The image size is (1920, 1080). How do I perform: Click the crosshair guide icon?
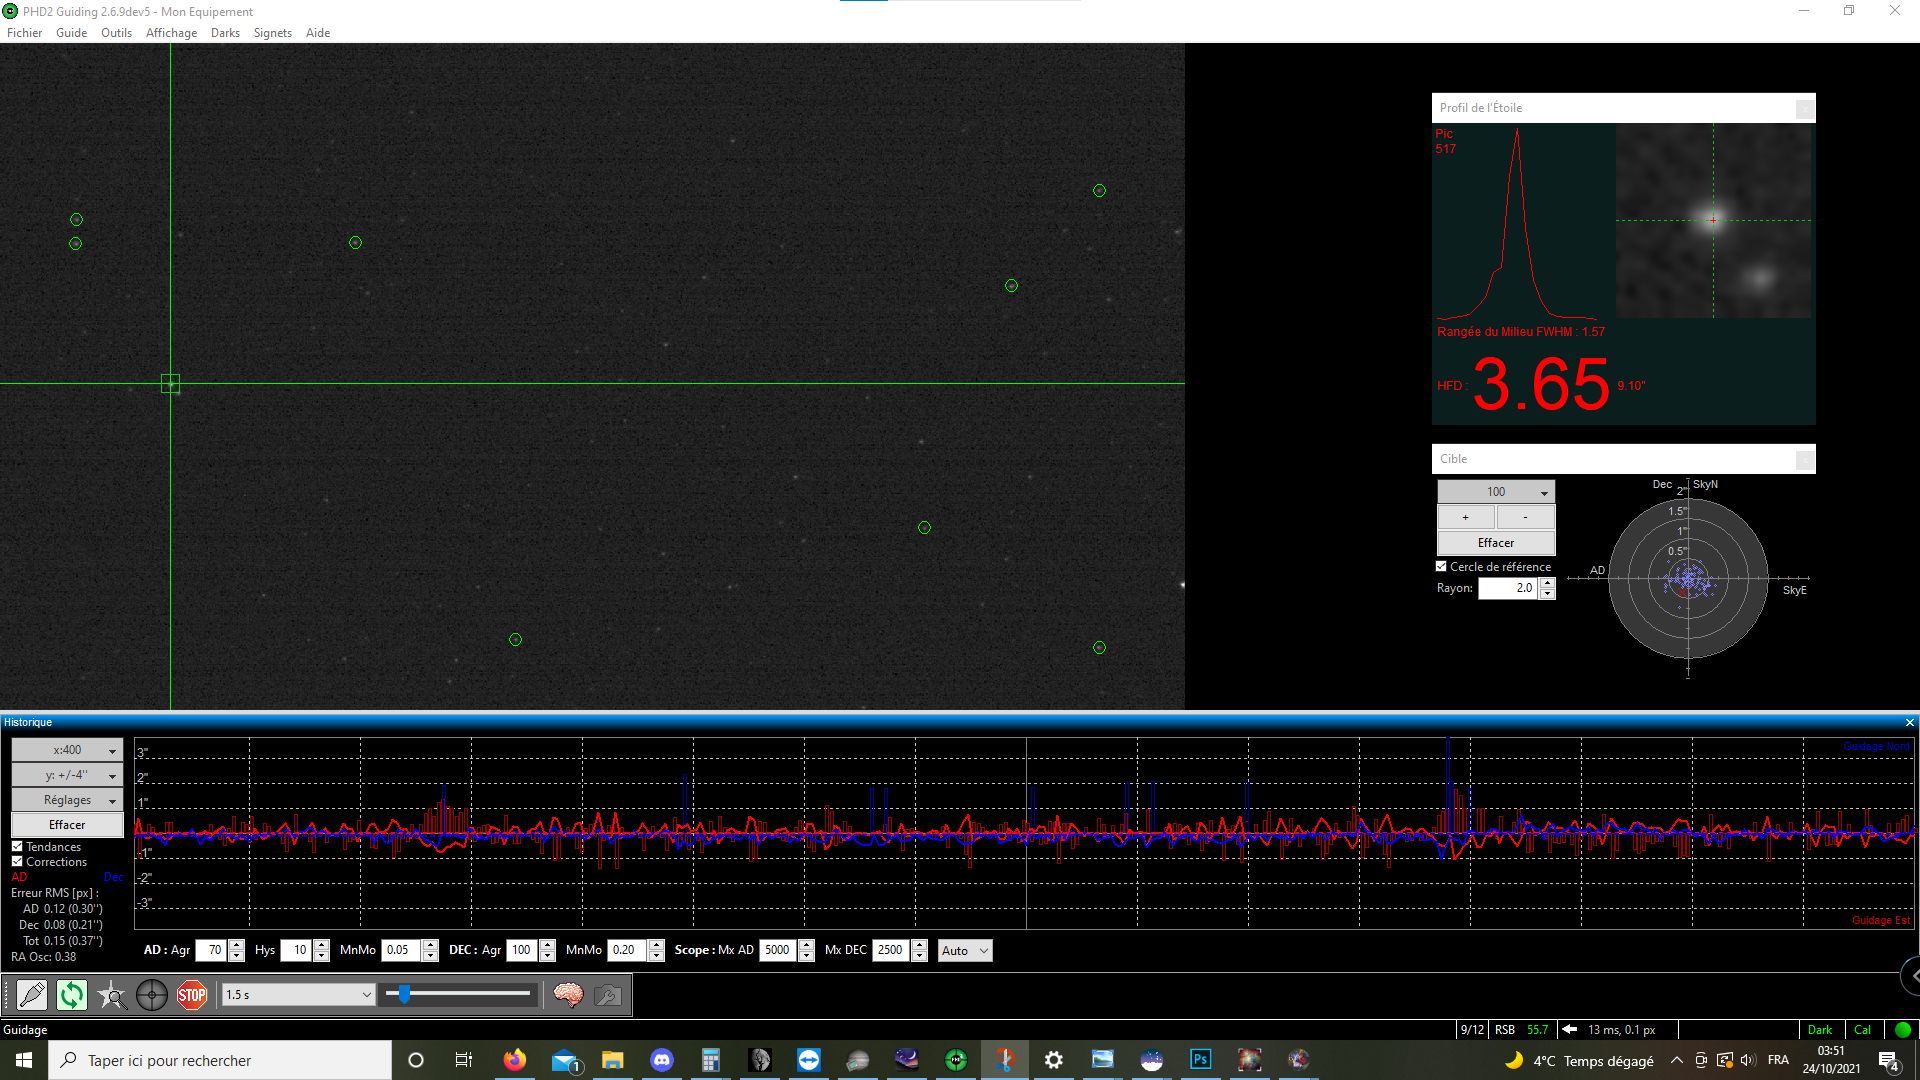(152, 995)
